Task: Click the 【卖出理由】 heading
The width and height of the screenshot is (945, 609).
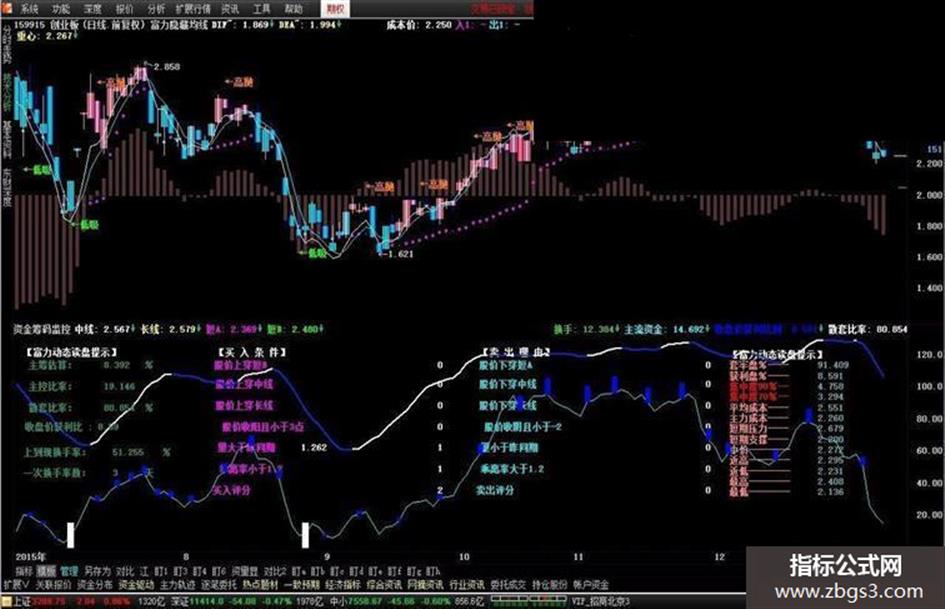Action: point(516,352)
